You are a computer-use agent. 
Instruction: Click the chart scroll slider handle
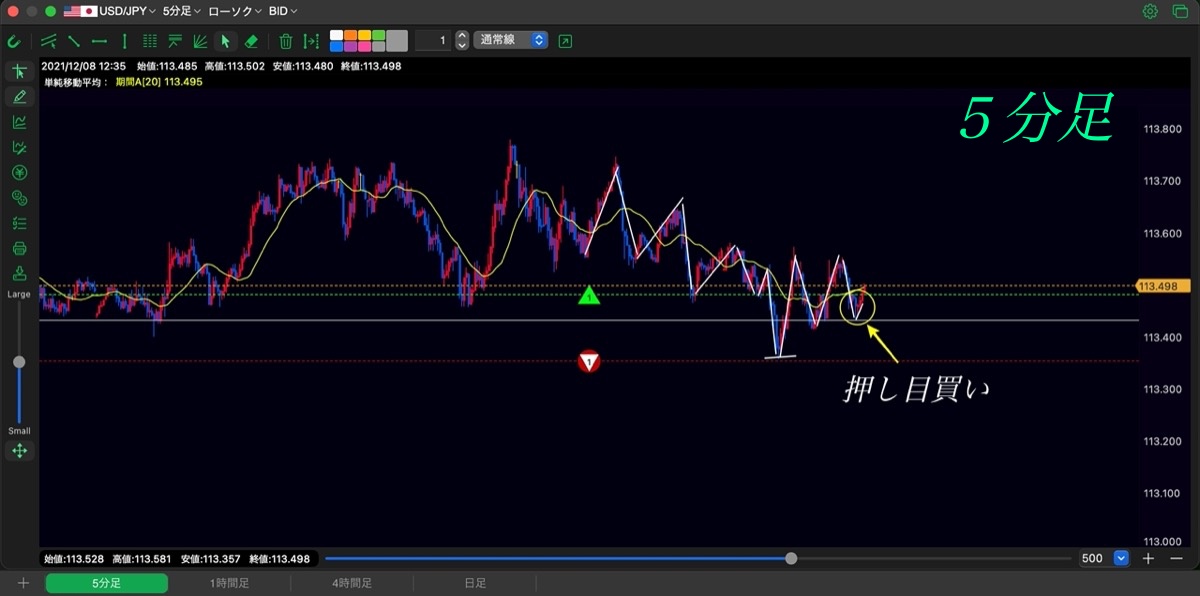(792, 559)
